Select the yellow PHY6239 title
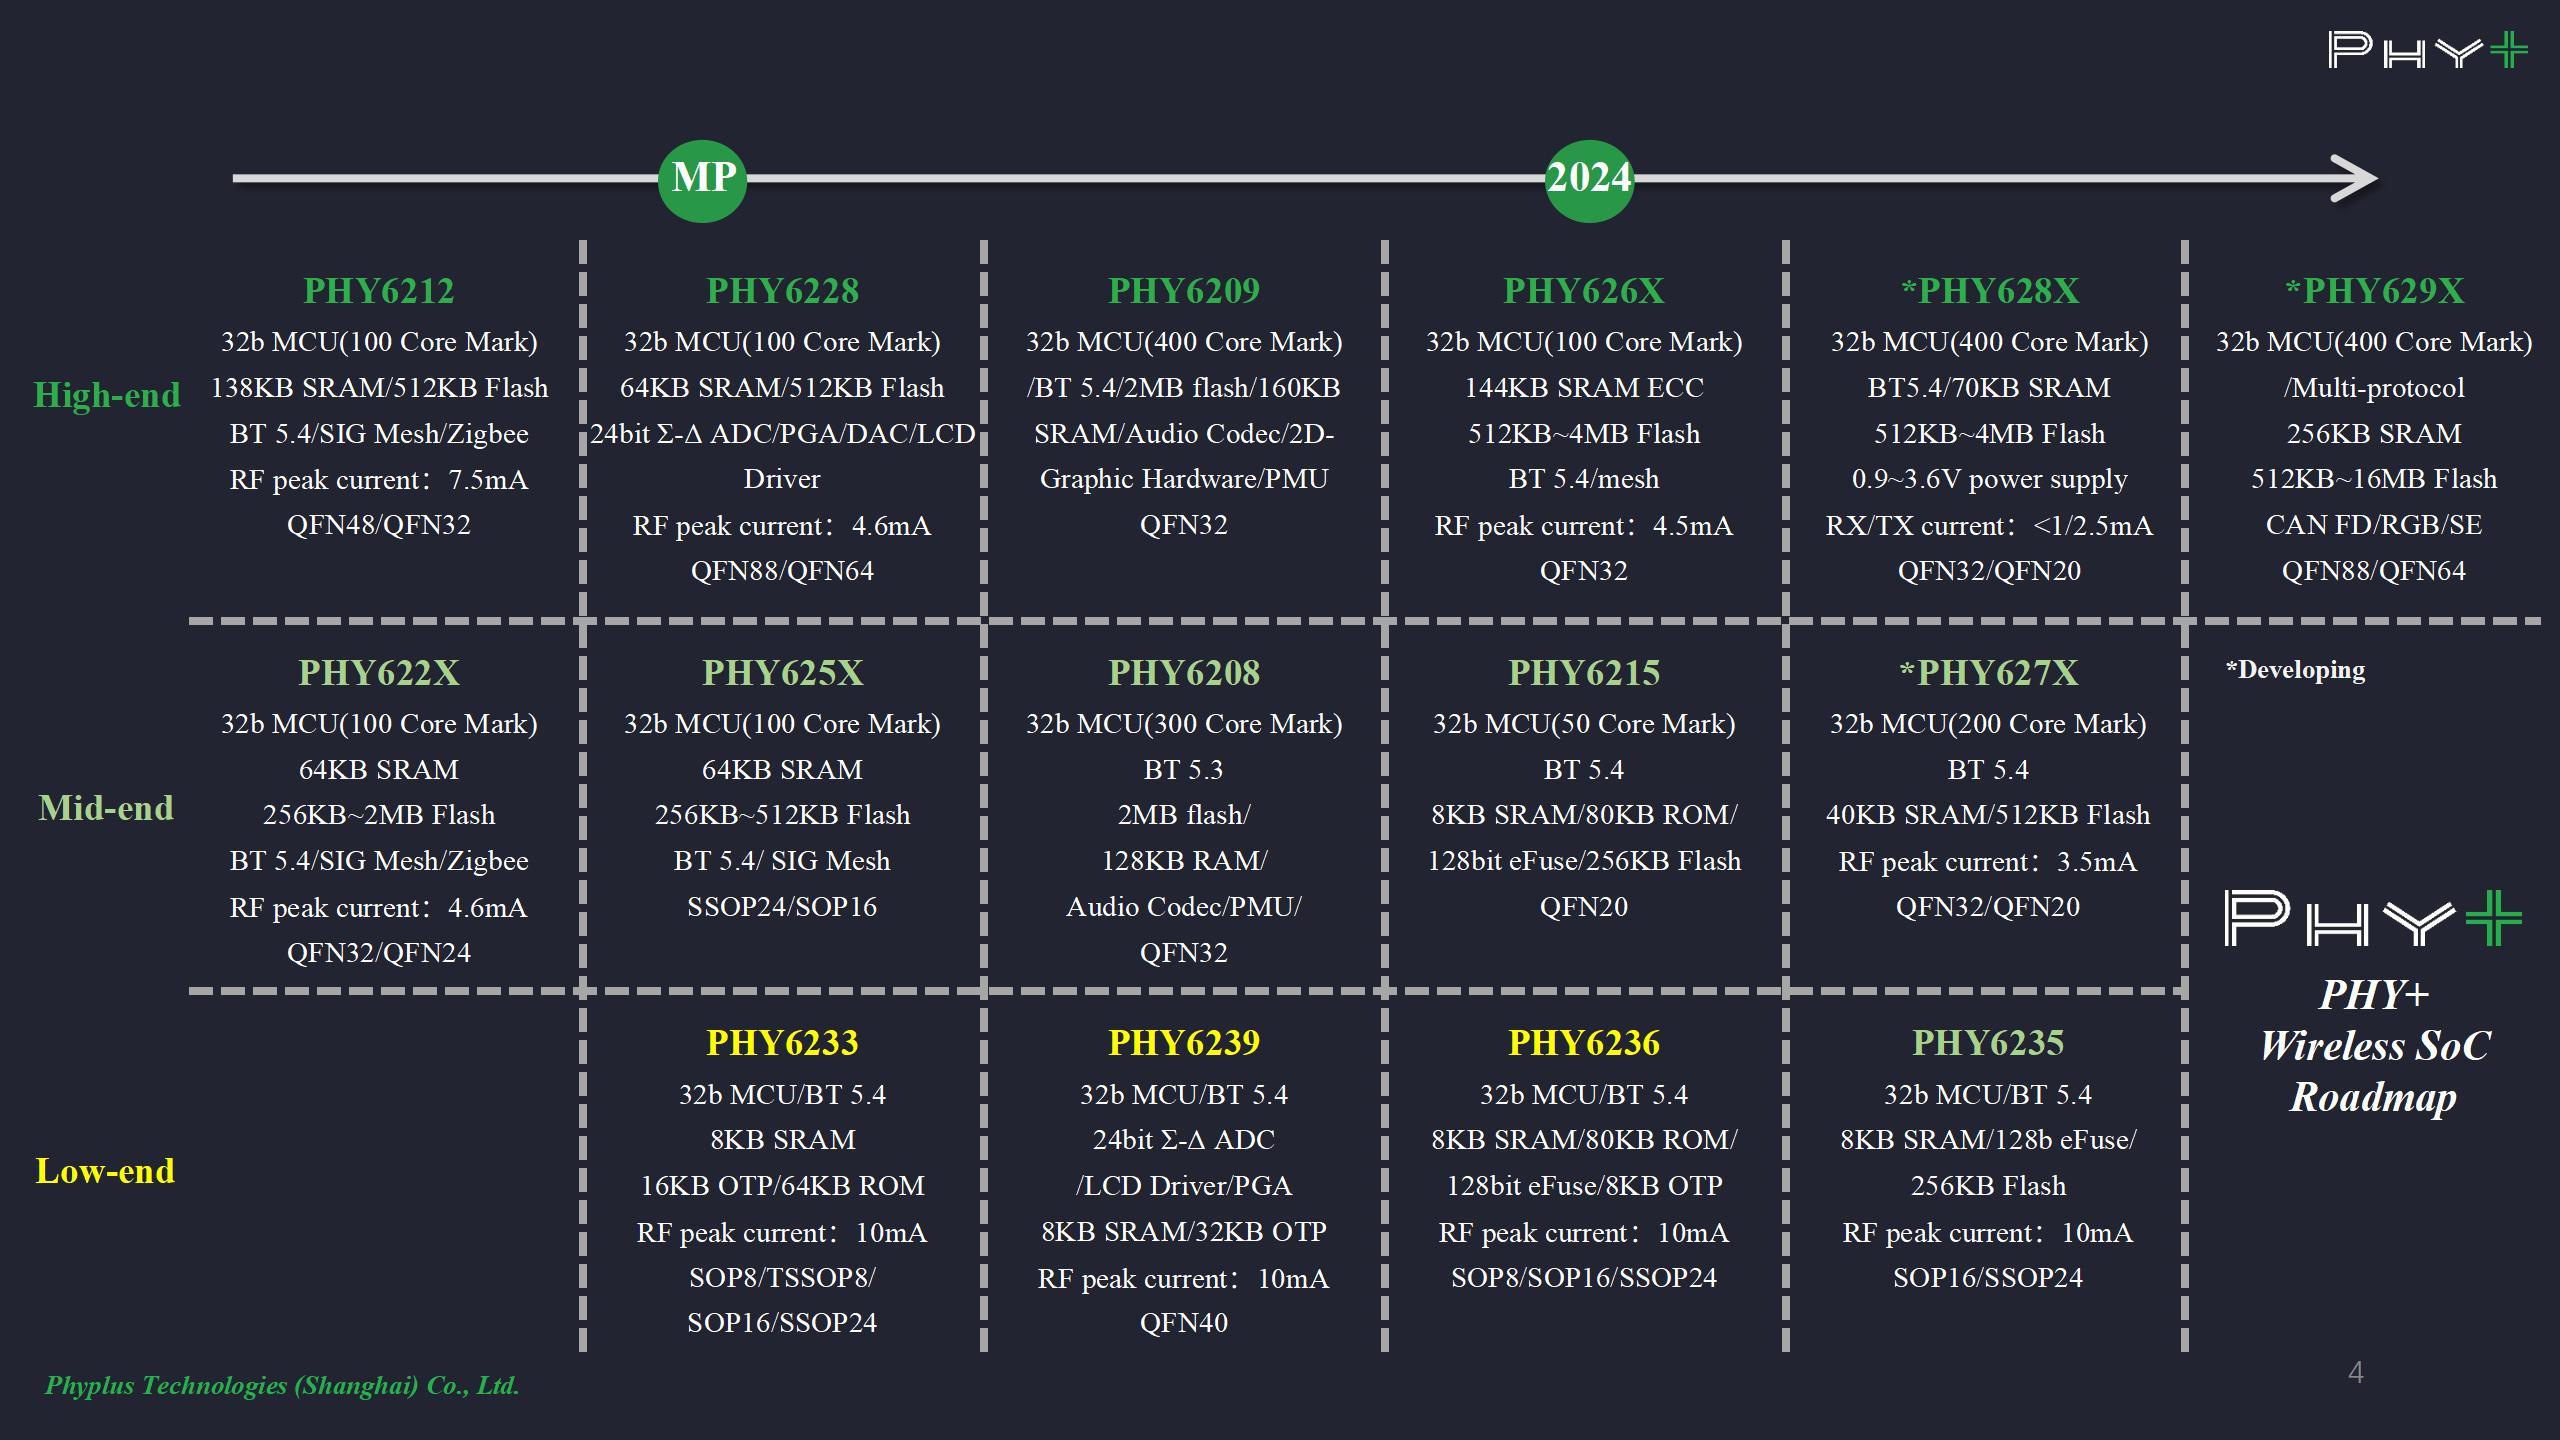 [x=1184, y=1043]
